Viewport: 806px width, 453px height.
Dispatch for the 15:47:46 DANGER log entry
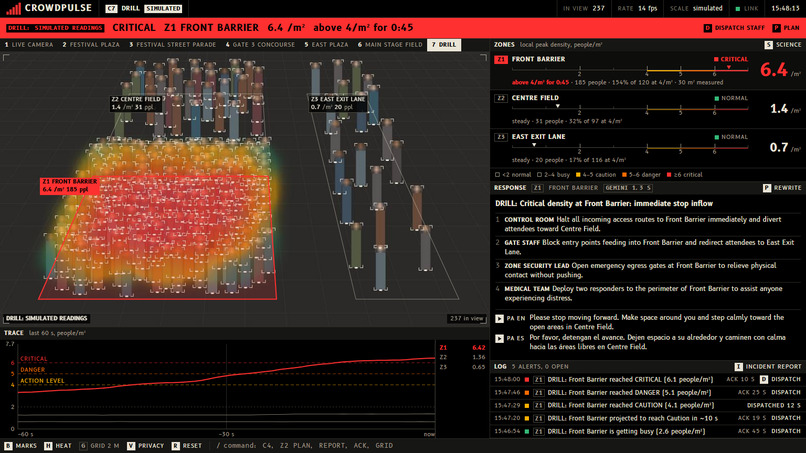tap(786, 392)
